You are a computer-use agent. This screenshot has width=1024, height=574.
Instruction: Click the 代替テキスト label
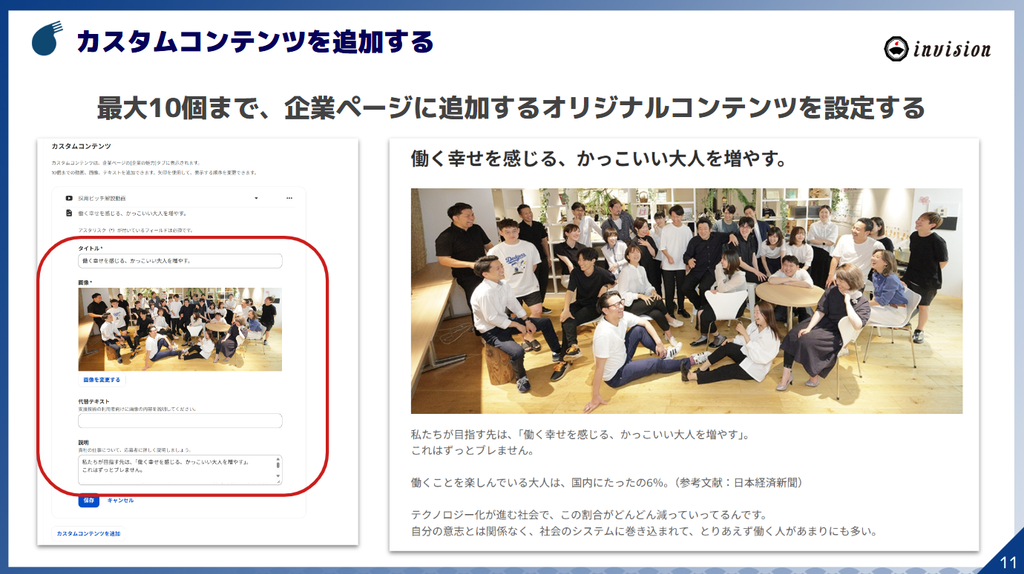[x=94, y=402]
